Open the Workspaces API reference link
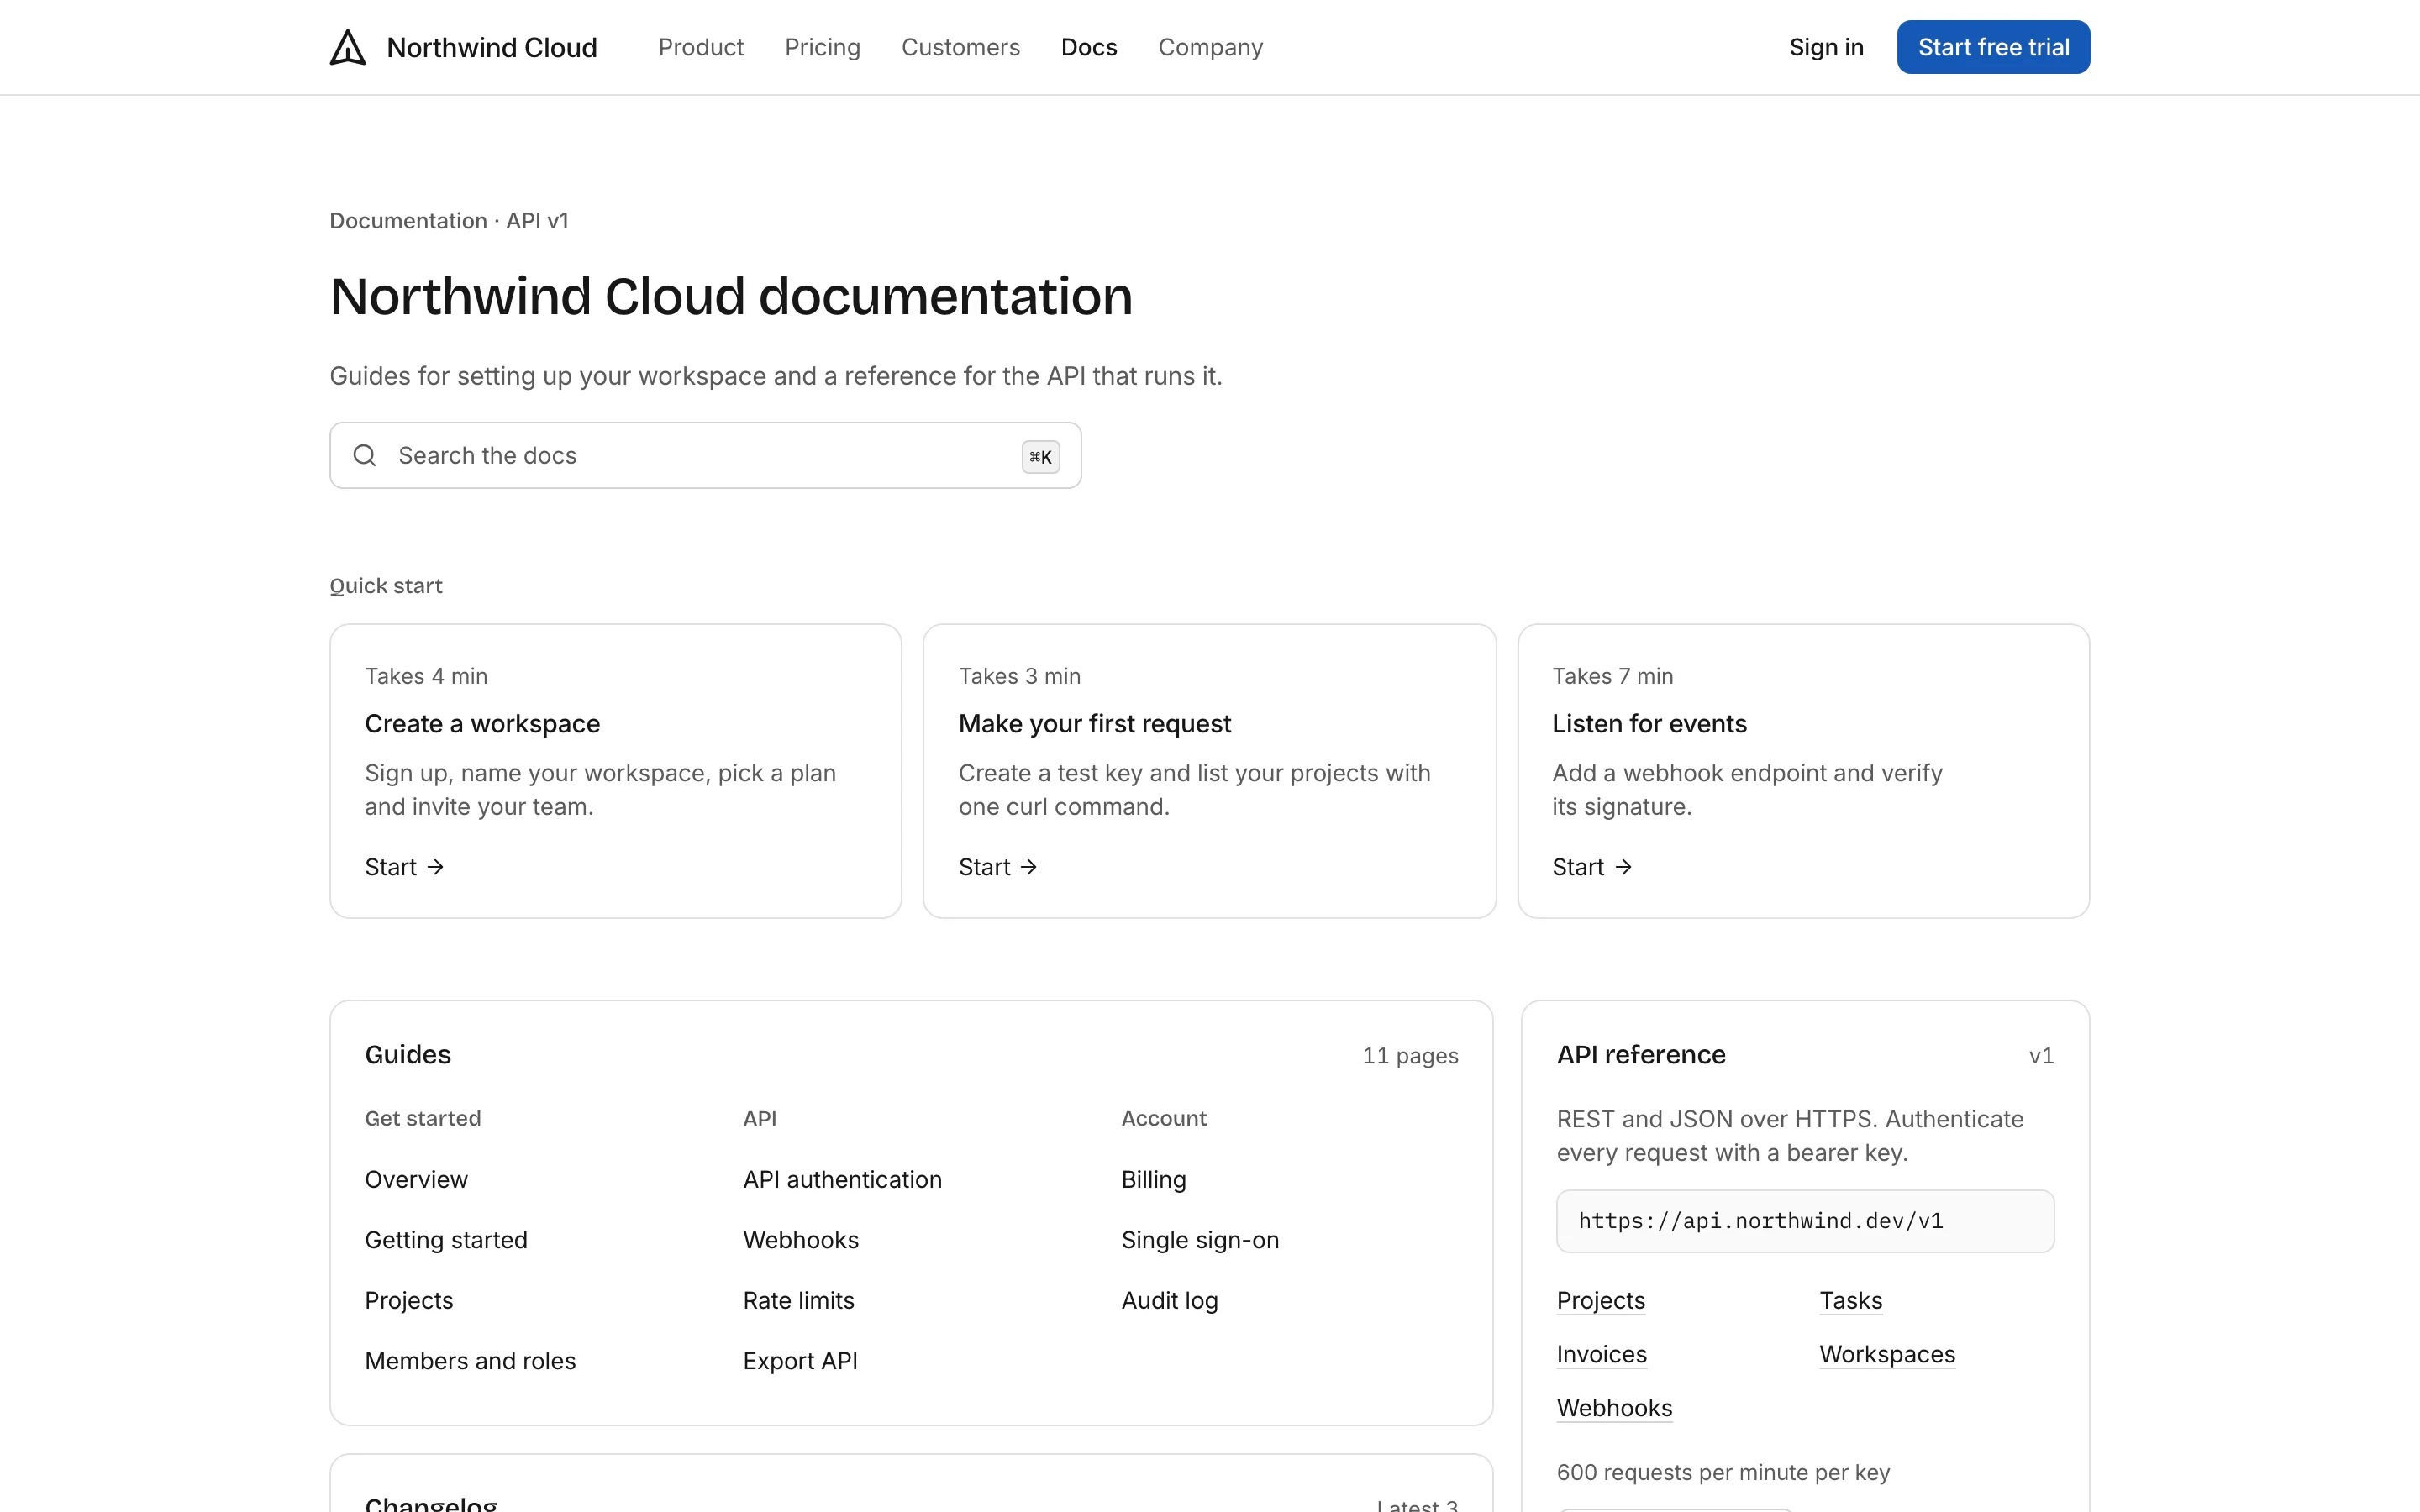 tap(1887, 1354)
